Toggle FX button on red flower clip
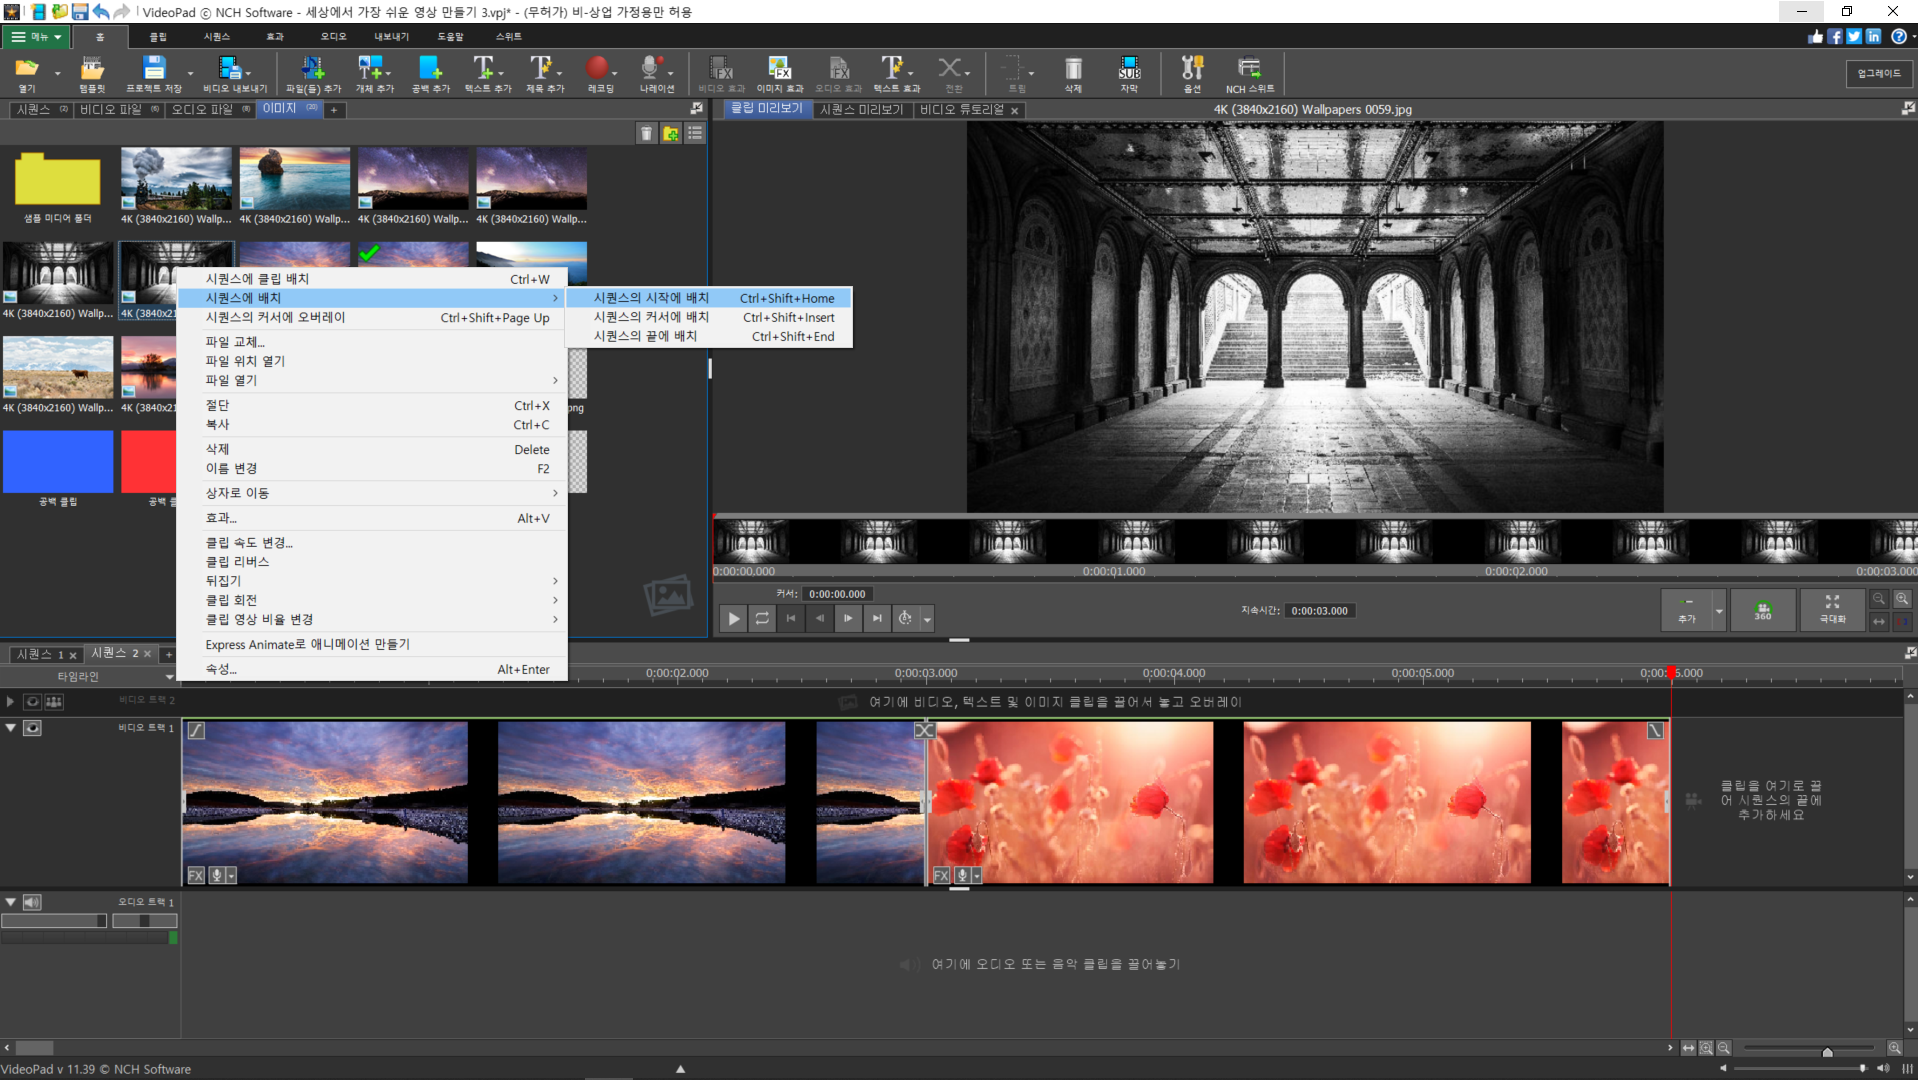This screenshot has height=1080, width=1918. tap(941, 875)
